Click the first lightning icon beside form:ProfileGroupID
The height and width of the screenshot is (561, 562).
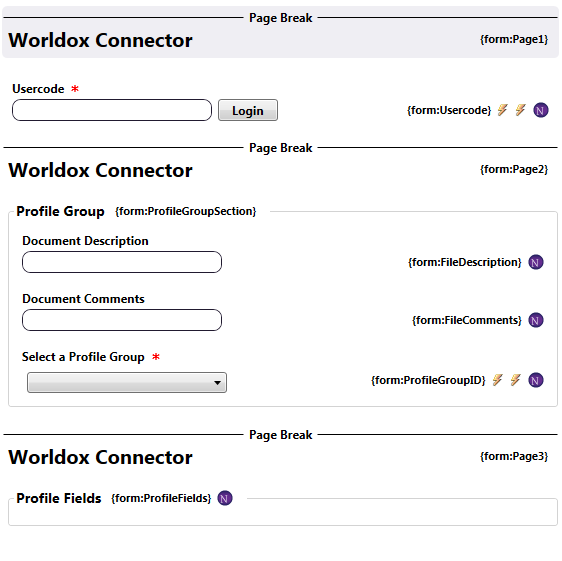click(x=497, y=380)
